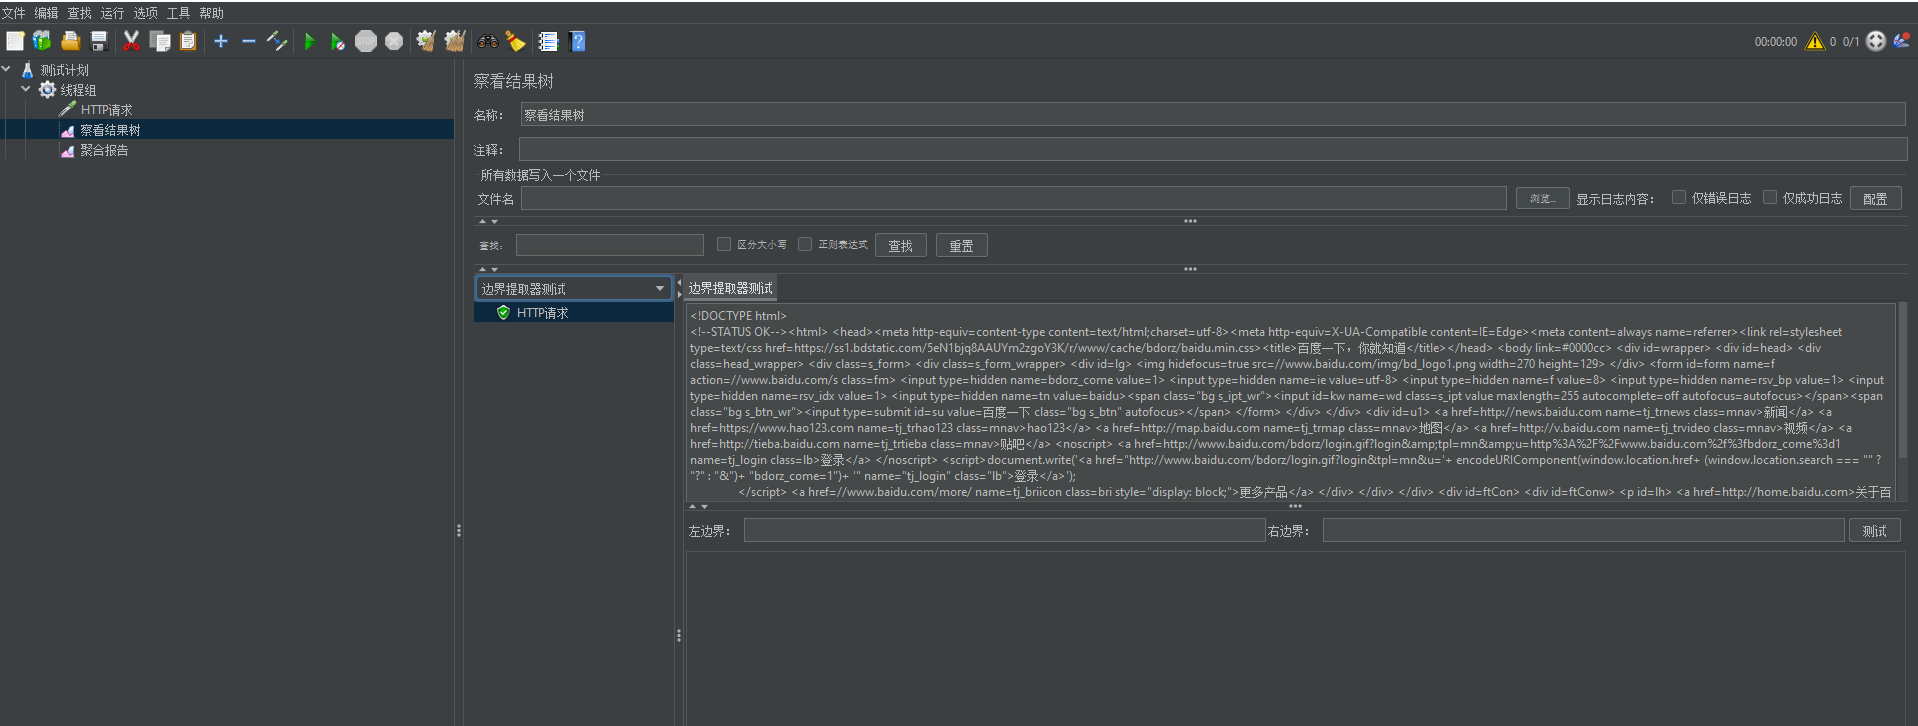Viewport: 1918px width, 726px height.
Task: Toggle the 正则表达式 checkbox
Action: [805, 244]
